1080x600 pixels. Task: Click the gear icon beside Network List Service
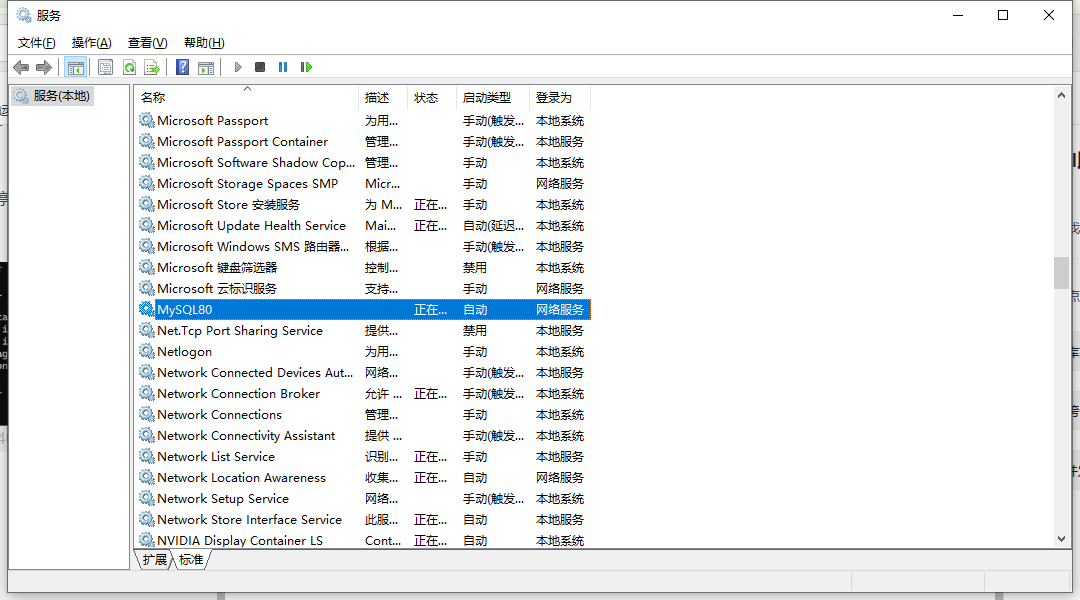pos(147,456)
